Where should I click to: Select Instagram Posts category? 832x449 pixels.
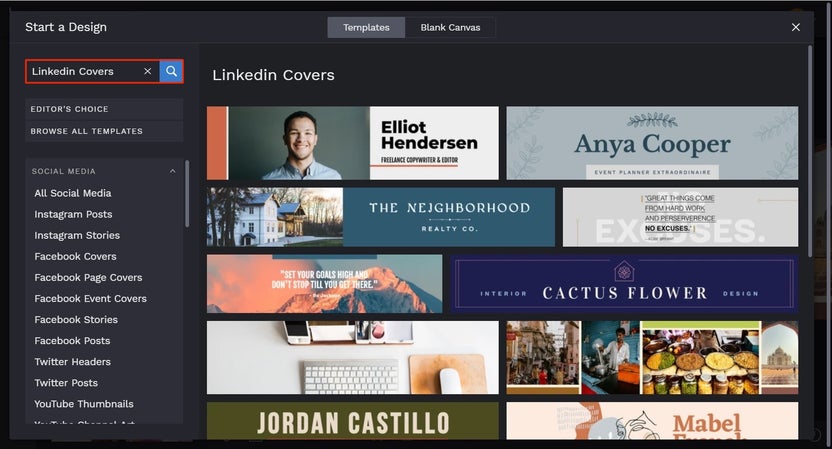coord(73,214)
